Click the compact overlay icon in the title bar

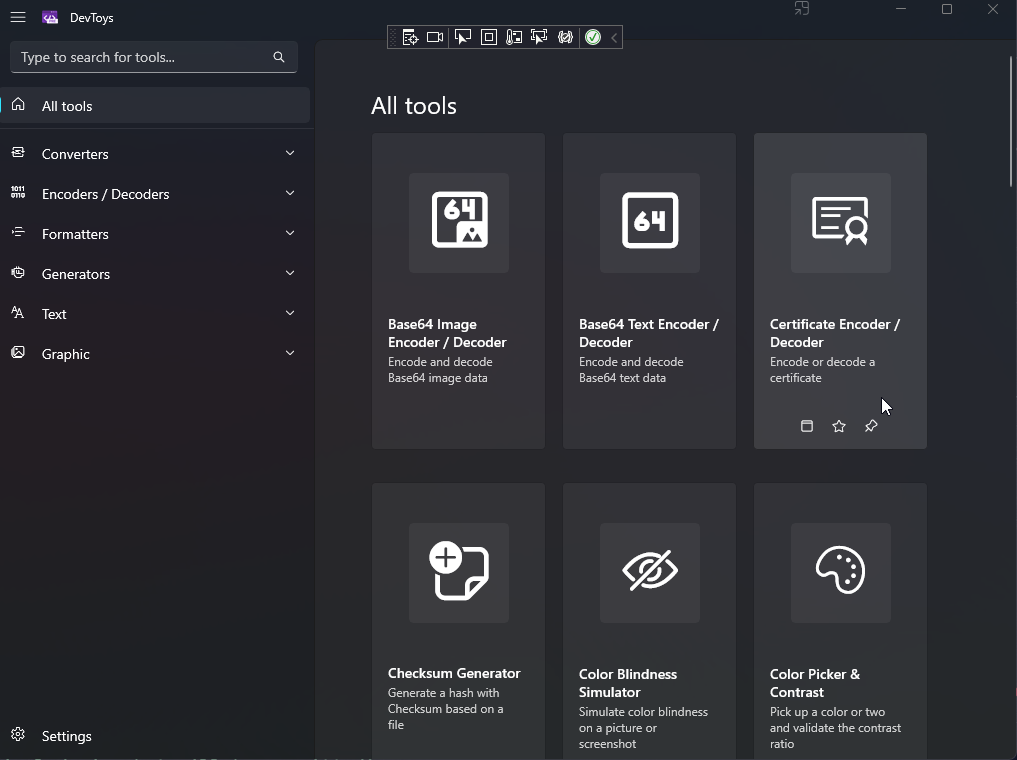click(802, 9)
